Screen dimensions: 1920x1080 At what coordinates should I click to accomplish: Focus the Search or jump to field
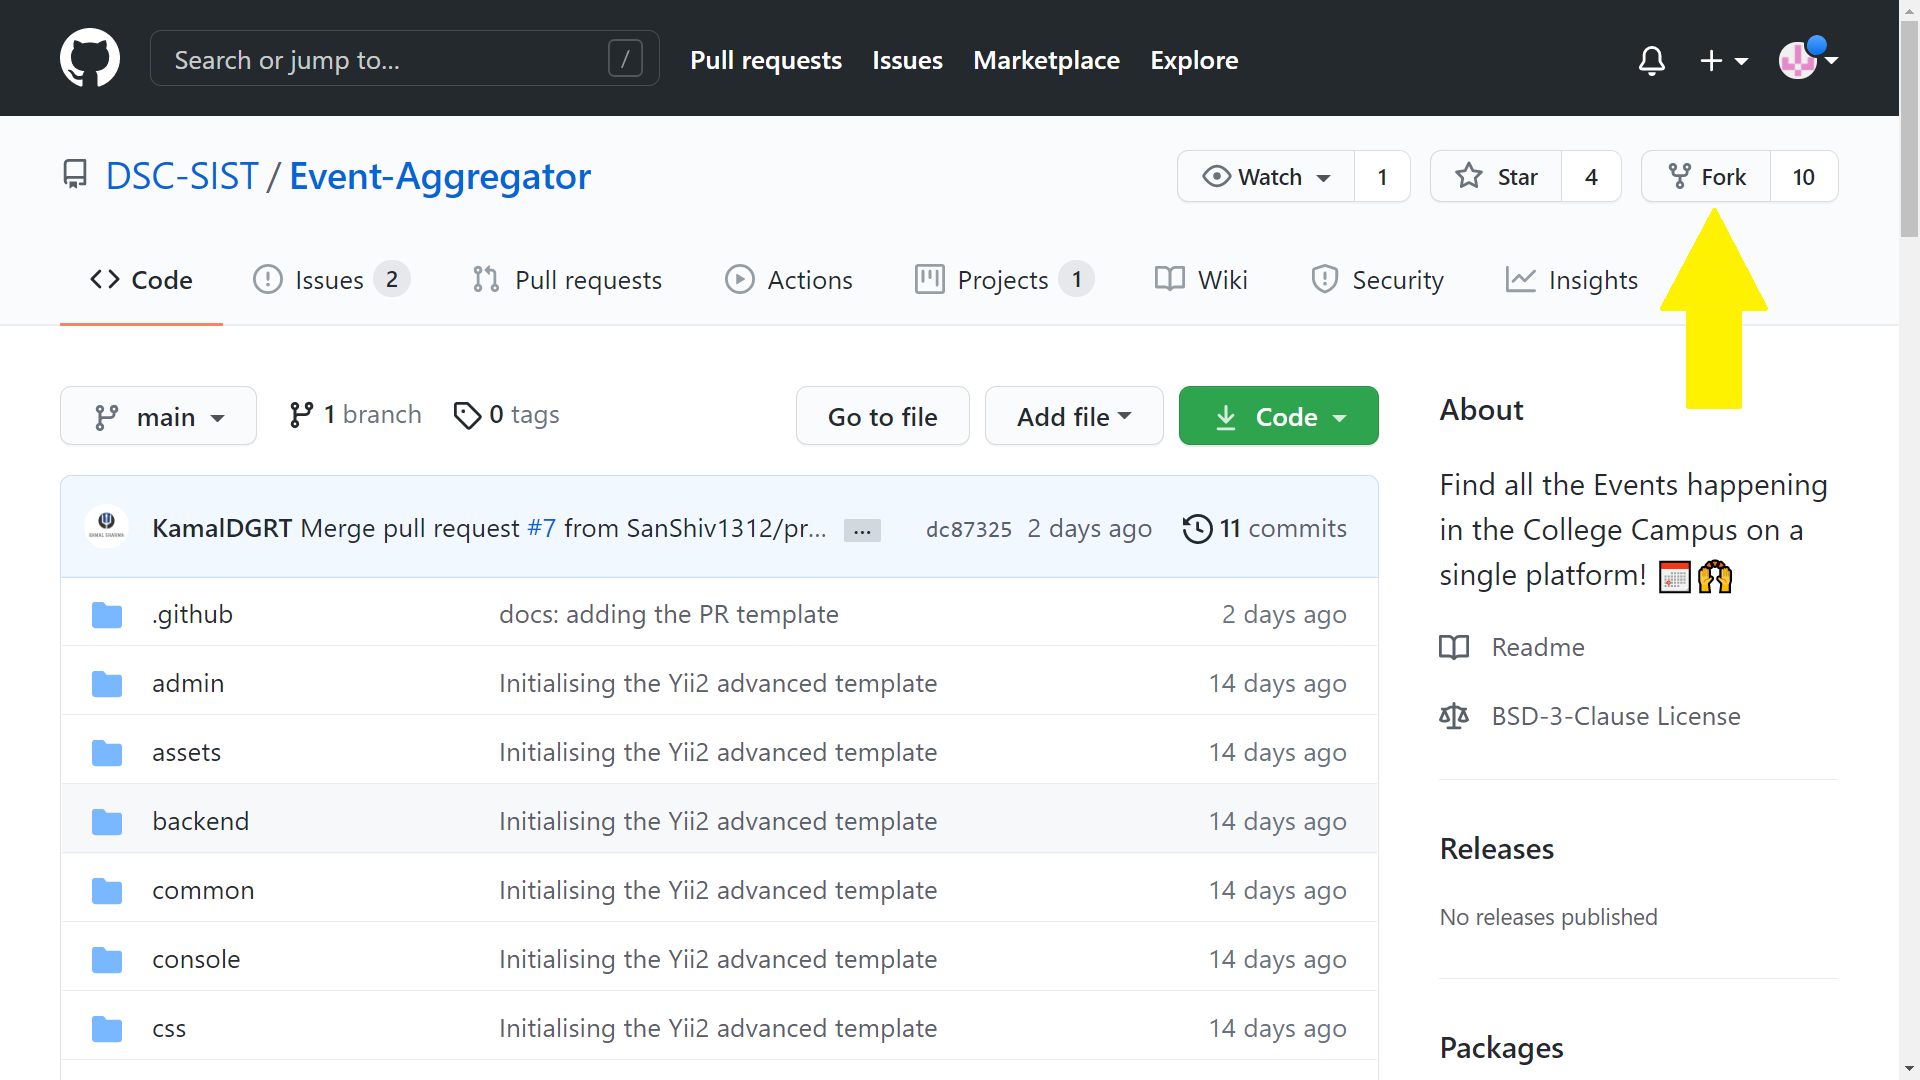405,58
